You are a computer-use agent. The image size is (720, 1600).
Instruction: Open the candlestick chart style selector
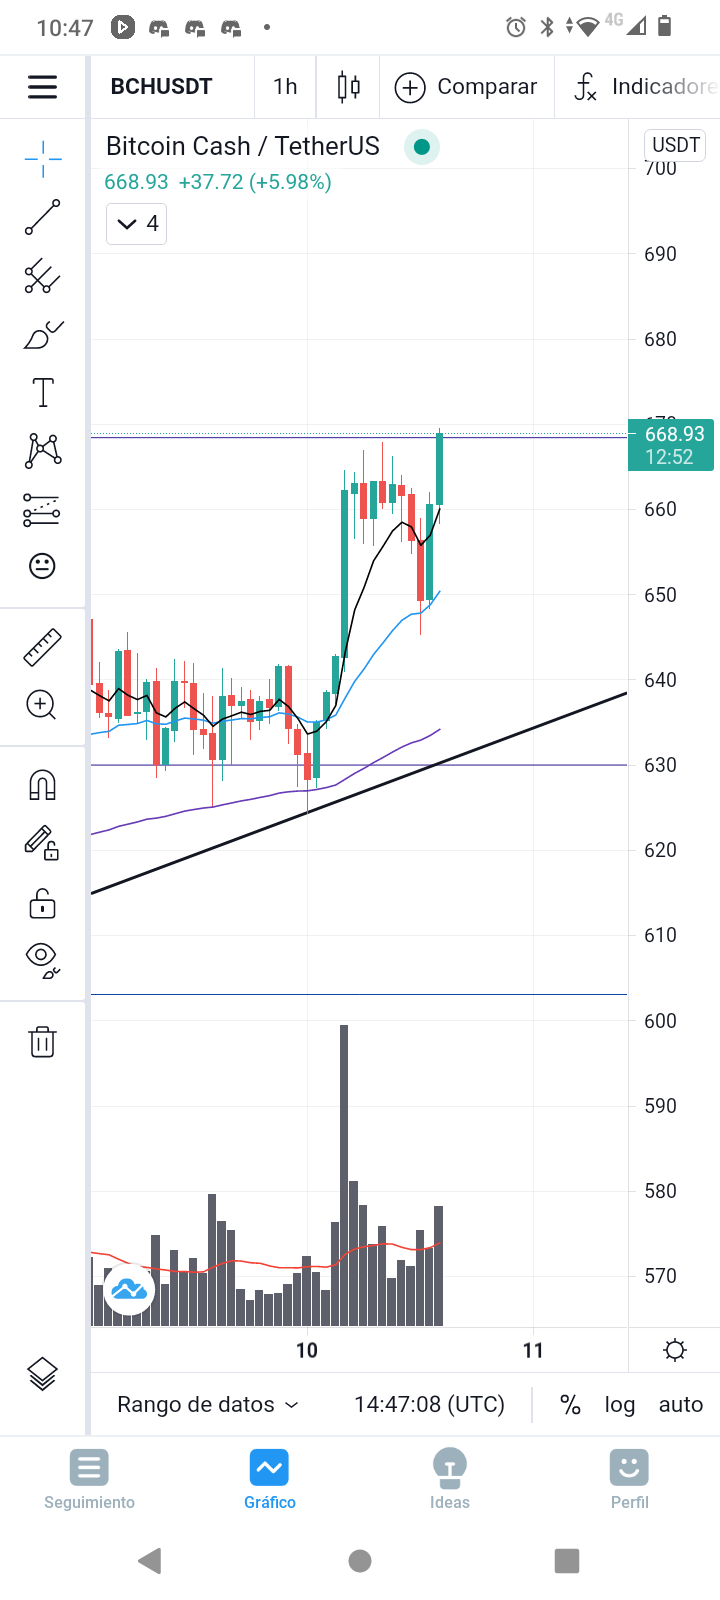pyautogui.click(x=348, y=87)
